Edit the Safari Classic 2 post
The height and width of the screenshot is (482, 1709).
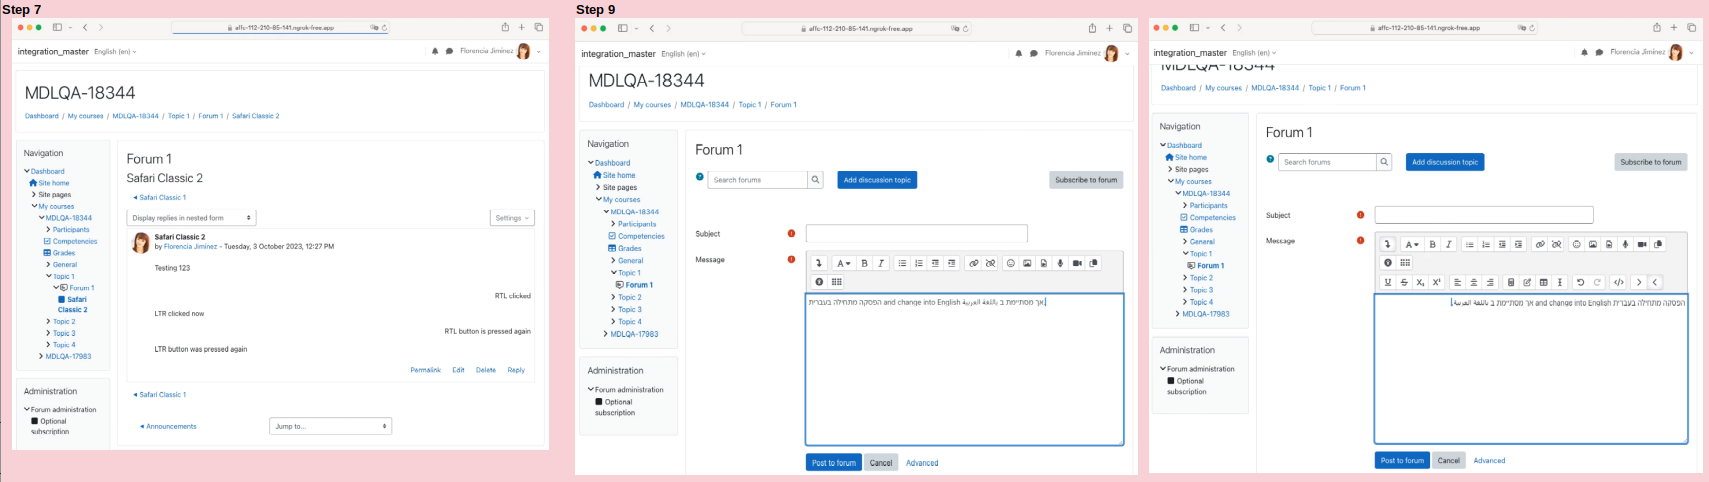pos(458,370)
